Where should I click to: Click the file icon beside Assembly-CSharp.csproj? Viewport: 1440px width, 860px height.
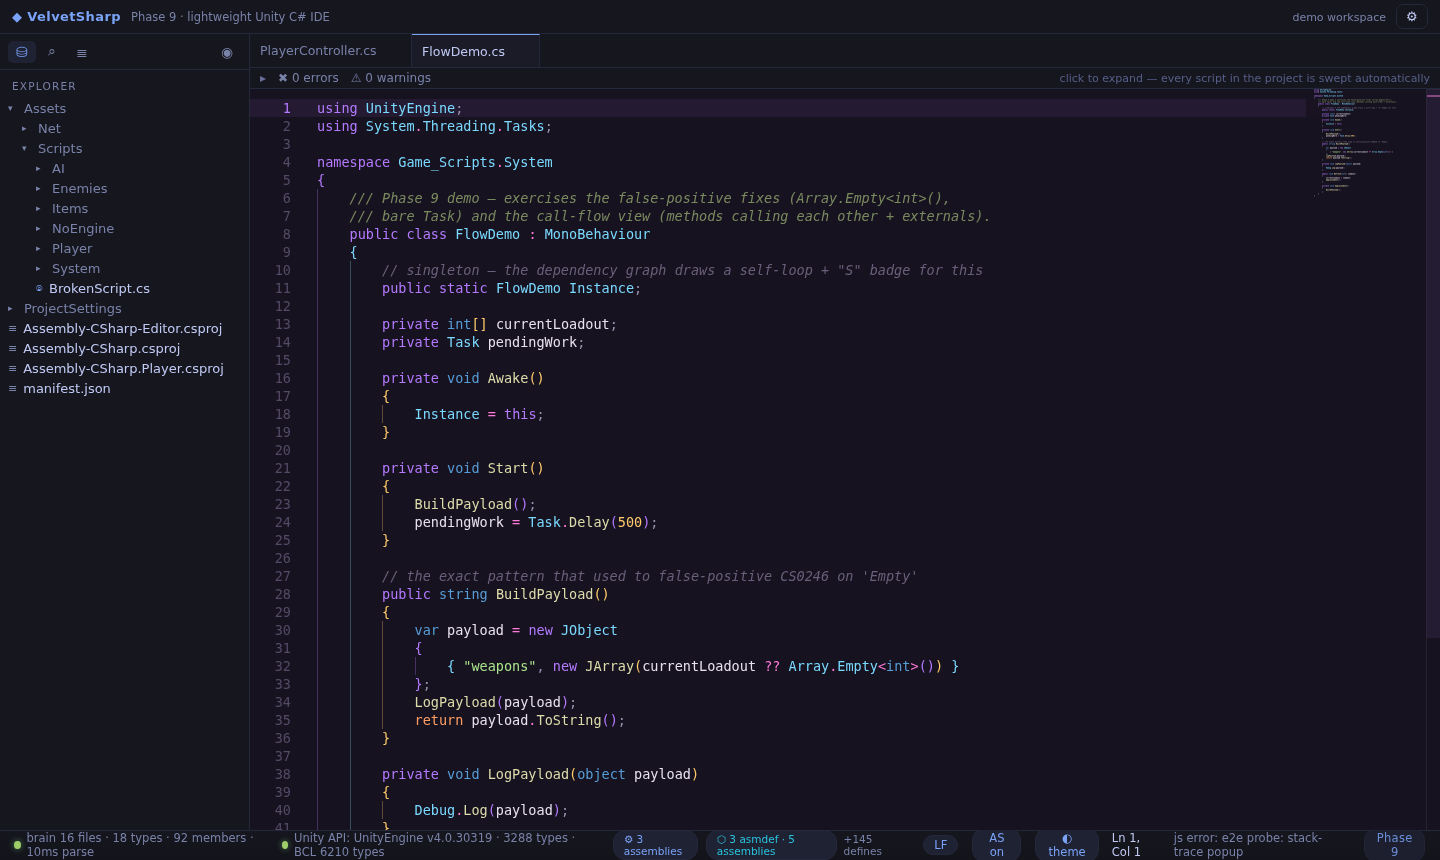(x=13, y=348)
